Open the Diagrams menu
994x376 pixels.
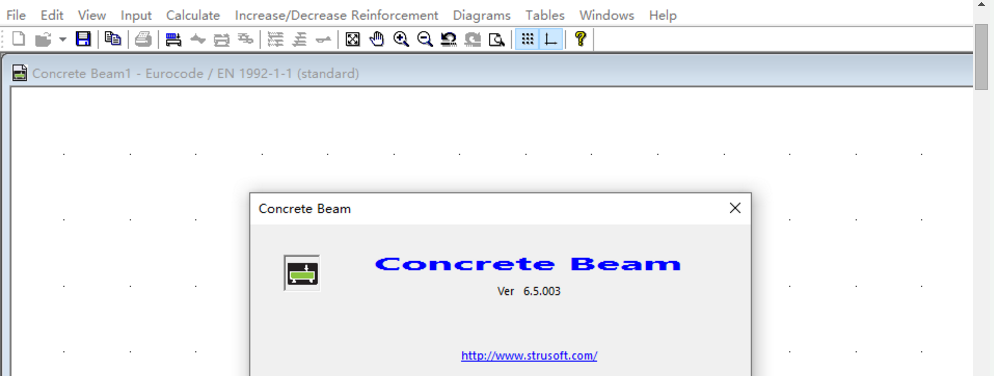[x=481, y=15]
